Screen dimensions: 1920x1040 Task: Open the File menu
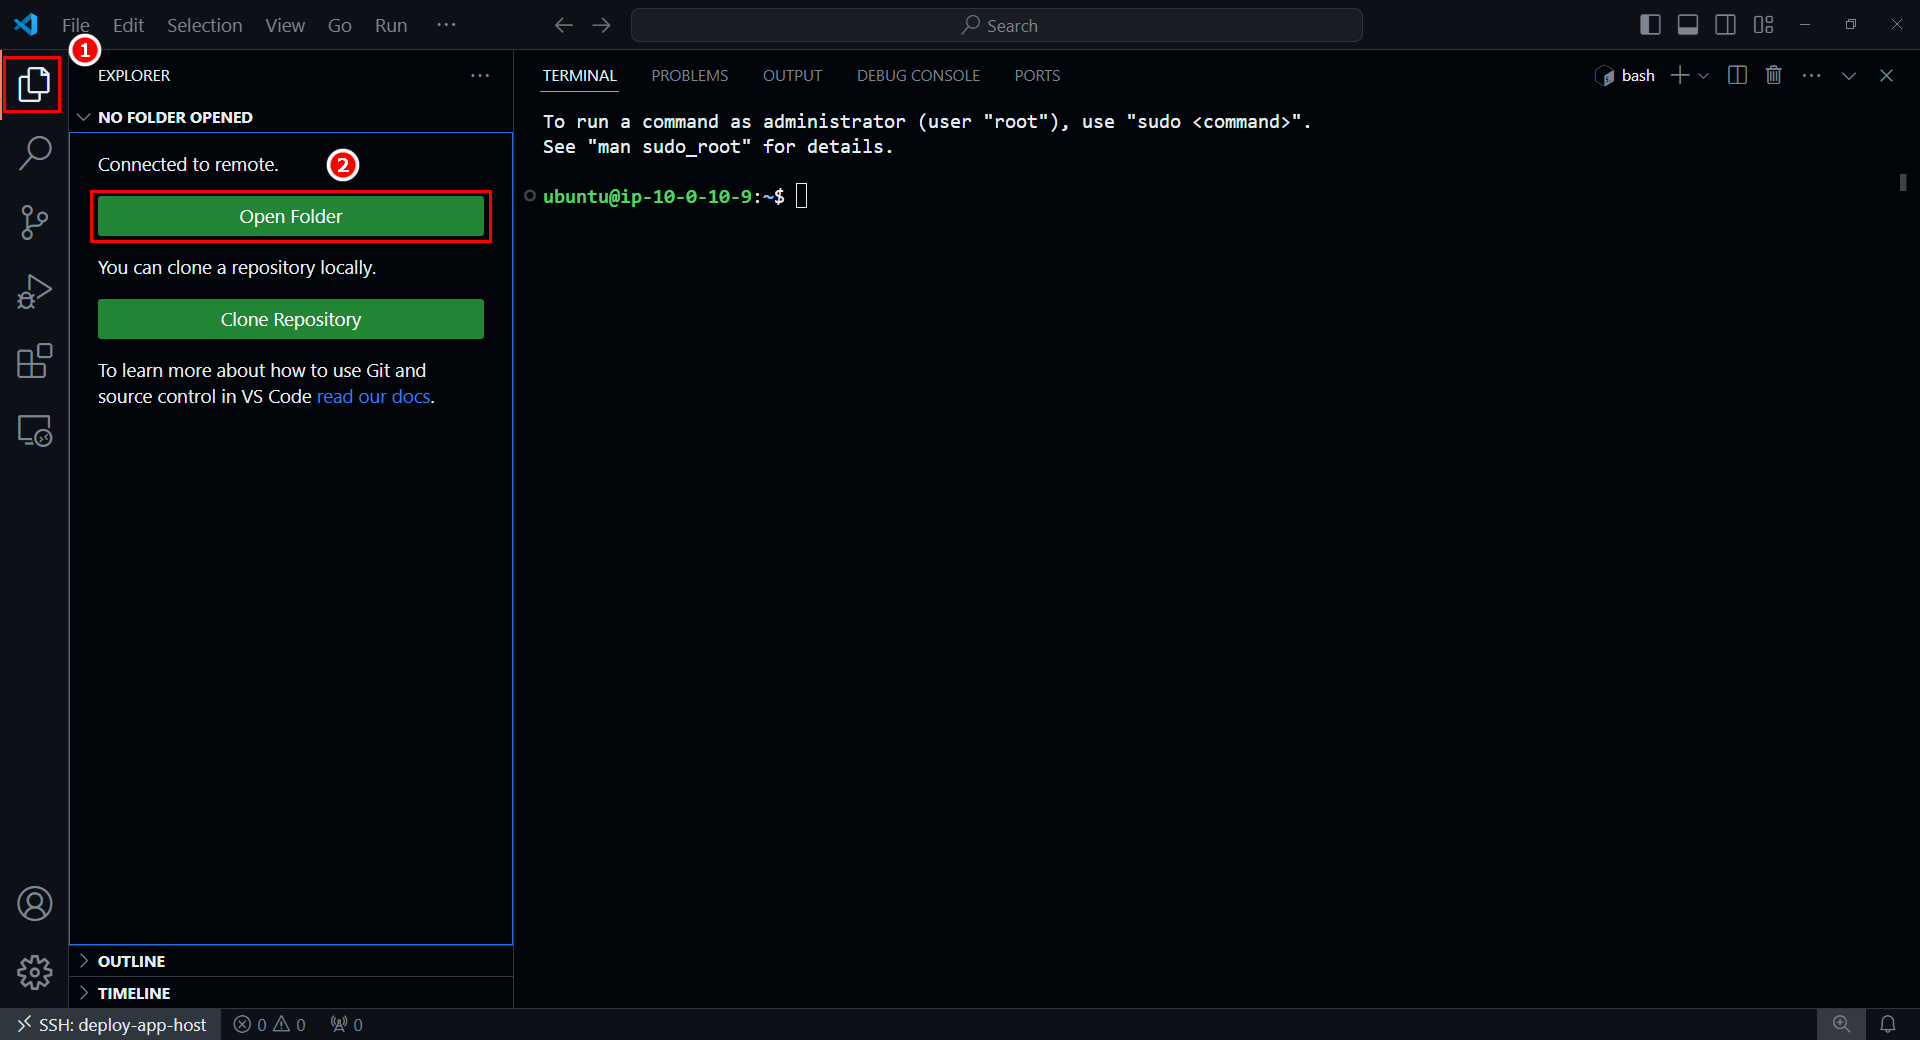coord(76,25)
